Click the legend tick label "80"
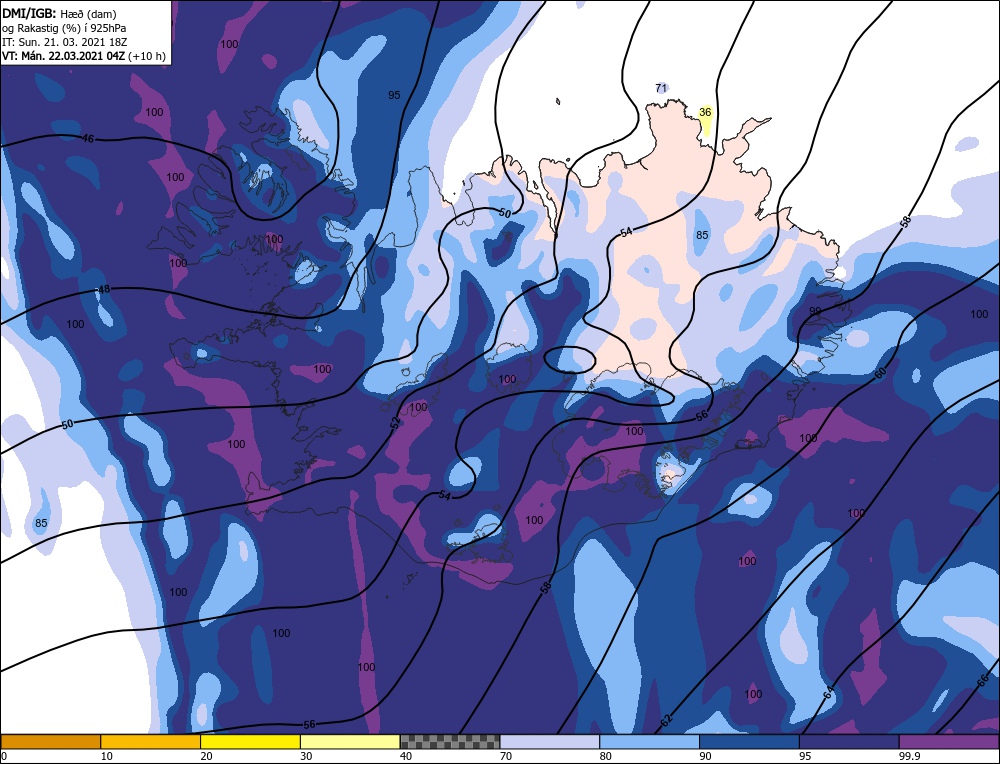1000x764 pixels. (605, 756)
